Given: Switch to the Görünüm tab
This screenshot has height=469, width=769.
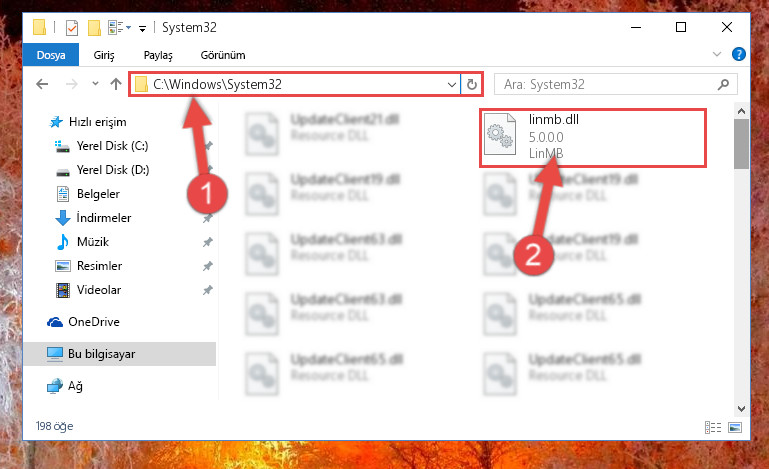Looking at the screenshot, I should click(x=223, y=55).
